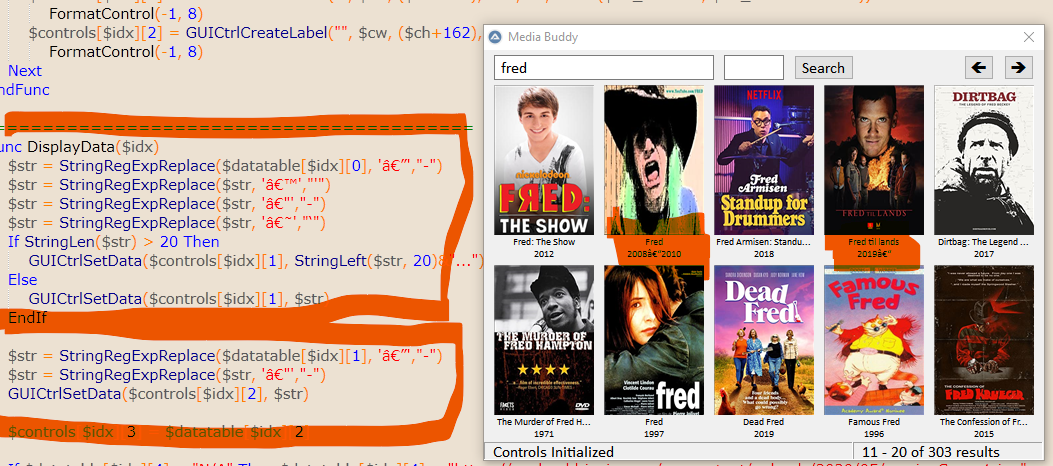1053x466 pixels.
Task: Select the Fred: The Show poster
Action: point(544,160)
